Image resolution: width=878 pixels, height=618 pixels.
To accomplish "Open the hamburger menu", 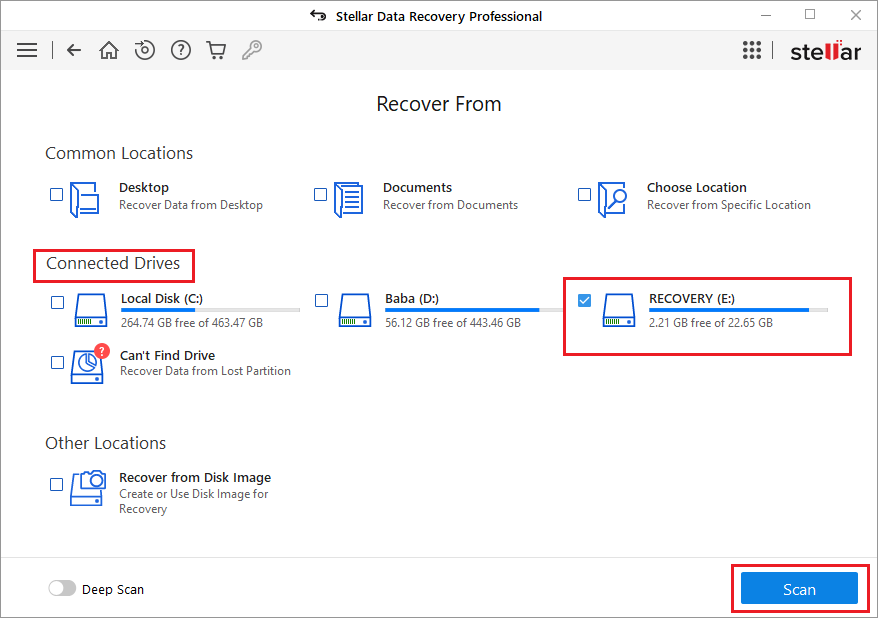I will coord(27,50).
